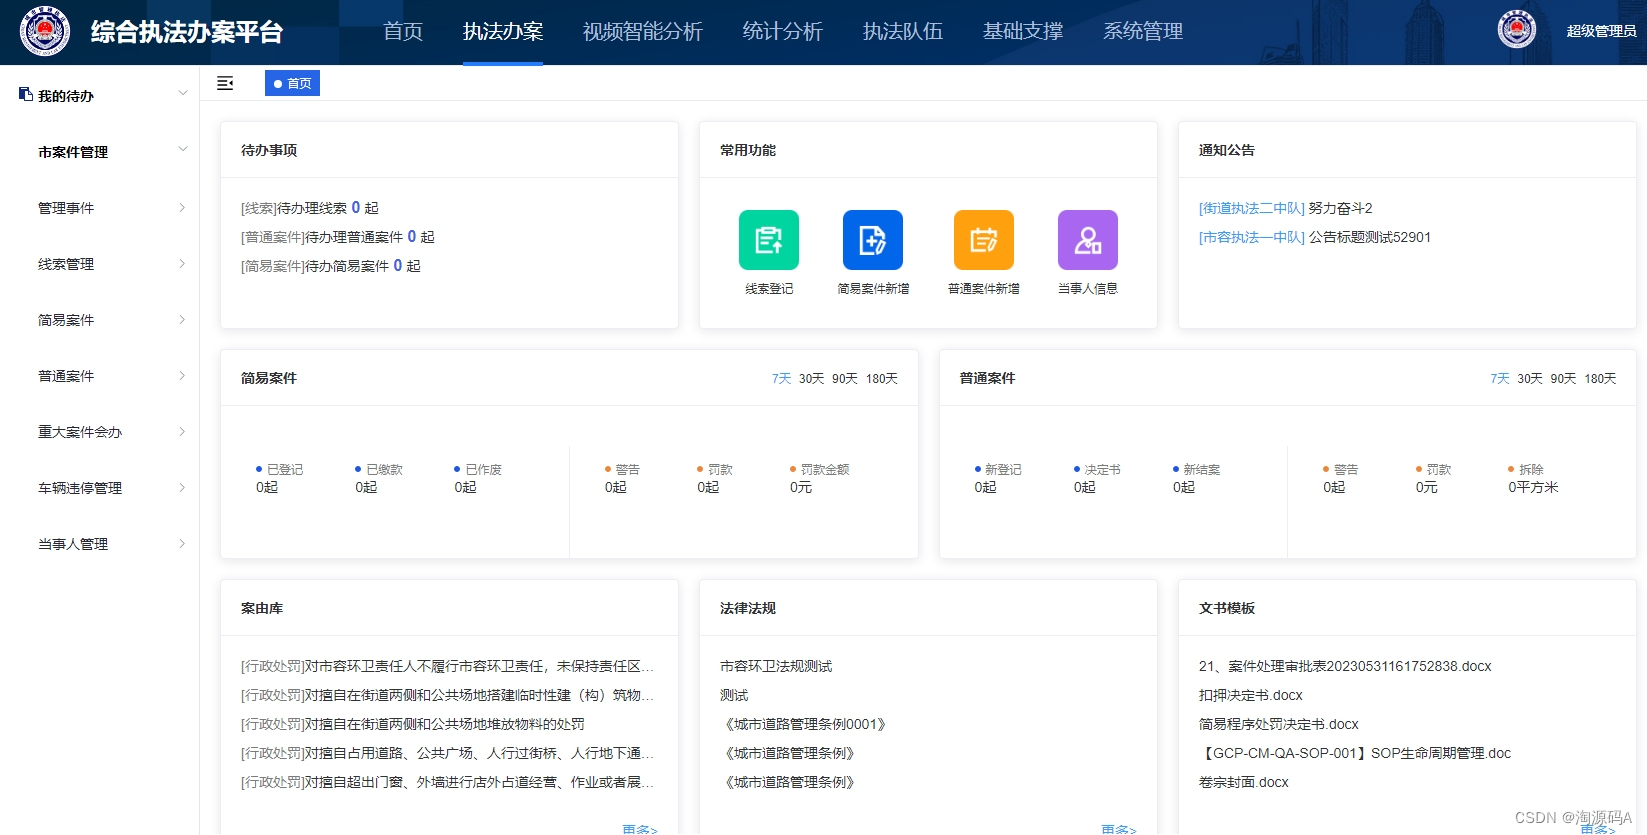The image size is (1647, 835).
Task: Open the 案件处理审批表 docx template
Action: (x=1345, y=666)
